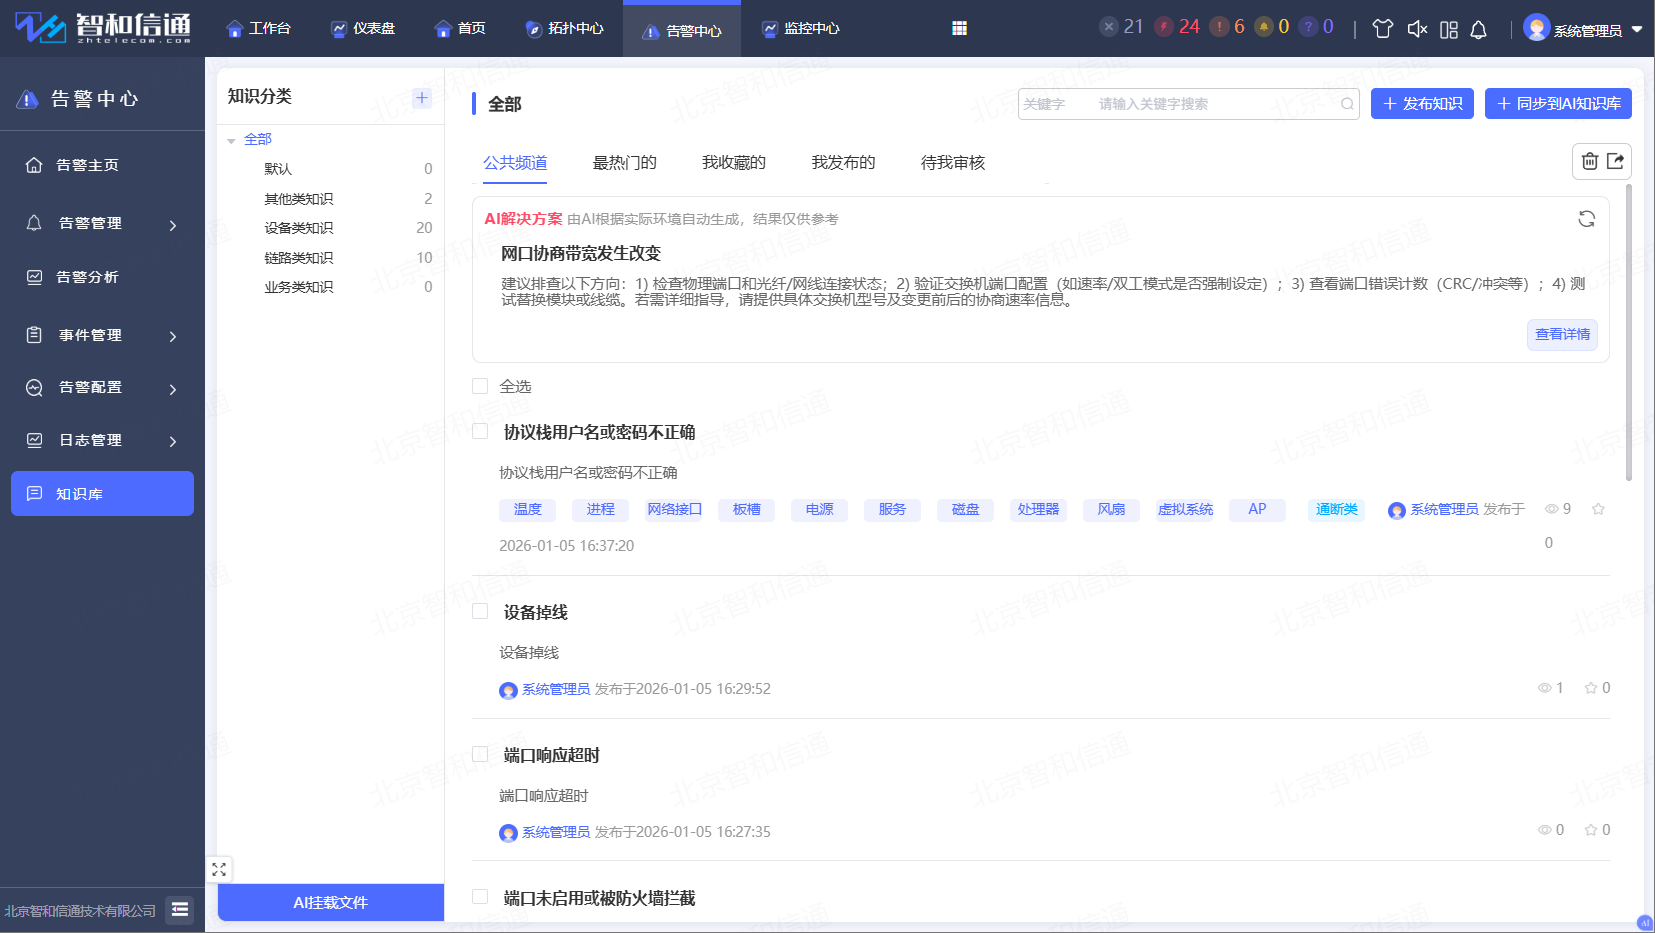This screenshot has height=933, width=1655.
Task: Click the 查看详情 button
Action: (x=1562, y=335)
